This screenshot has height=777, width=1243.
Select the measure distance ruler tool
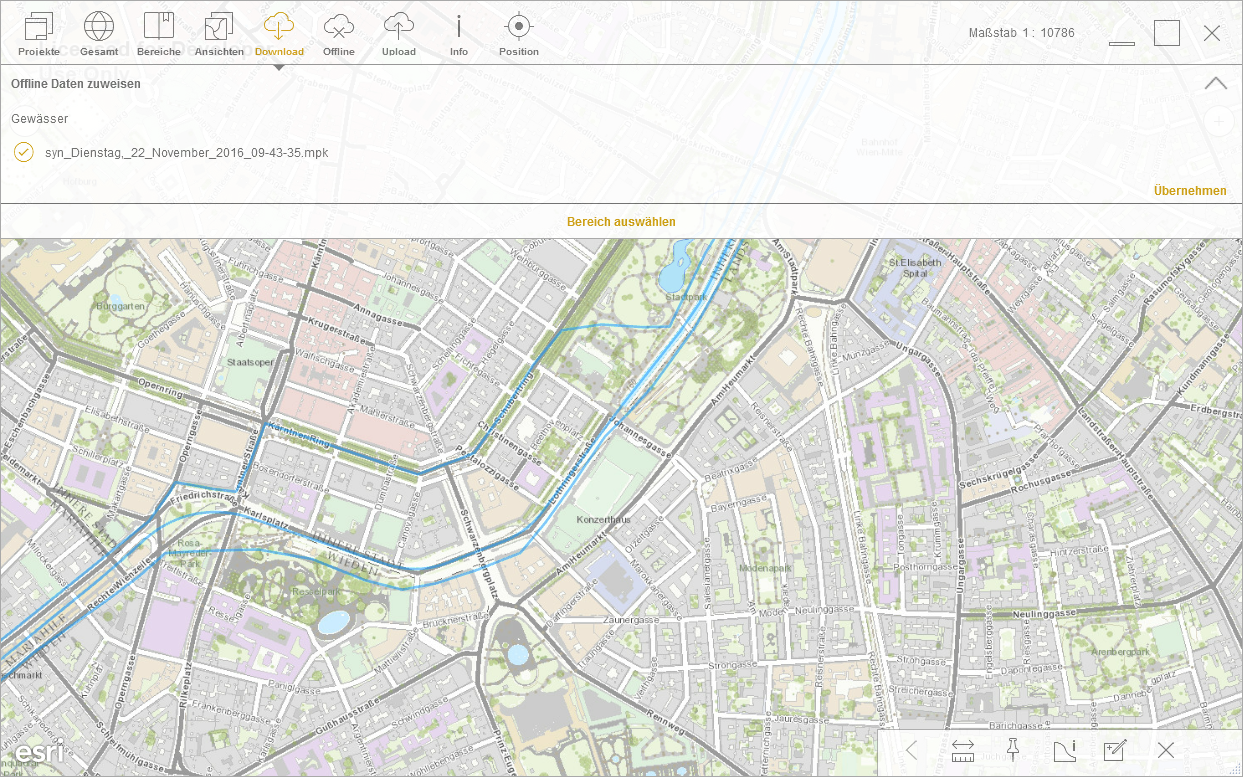[963, 750]
